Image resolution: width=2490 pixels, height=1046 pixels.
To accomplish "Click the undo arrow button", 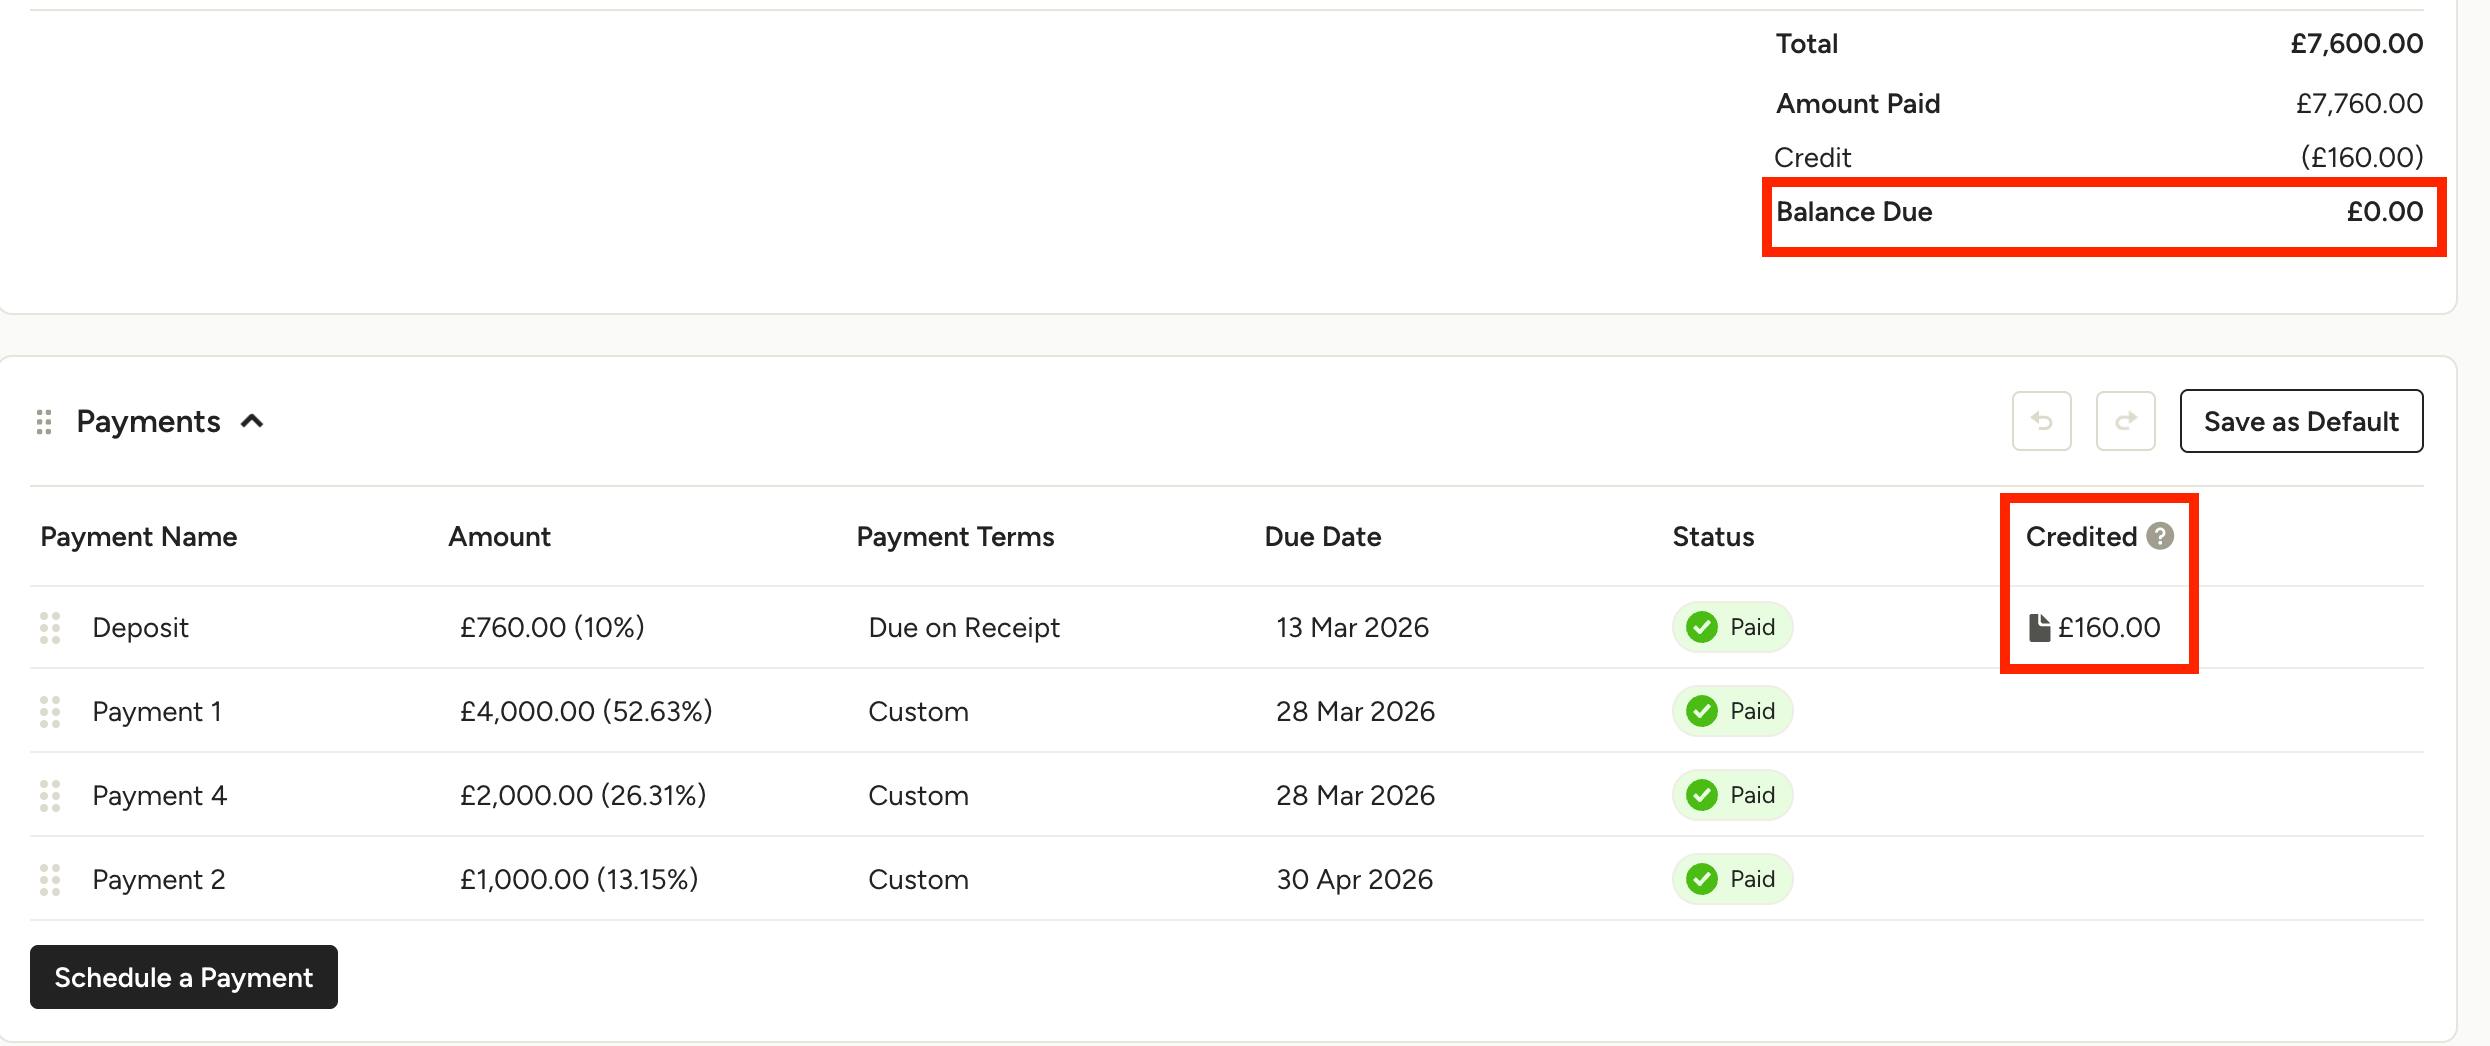I will [2041, 421].
